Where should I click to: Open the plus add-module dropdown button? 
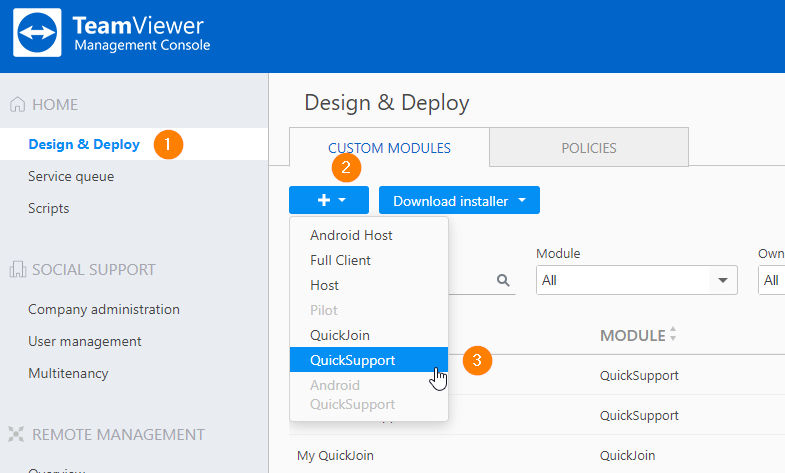click(x=329, y=200)
